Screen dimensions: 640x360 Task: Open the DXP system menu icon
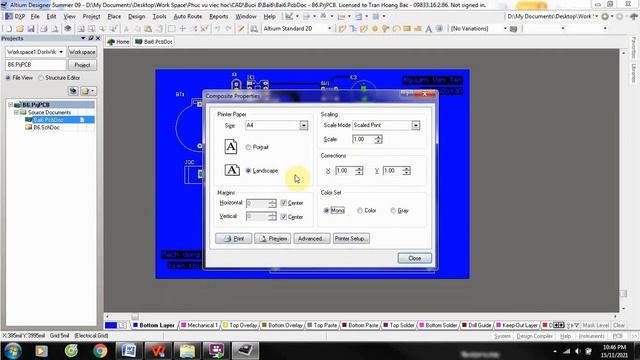pyautogui.click(x=9, y=16)
